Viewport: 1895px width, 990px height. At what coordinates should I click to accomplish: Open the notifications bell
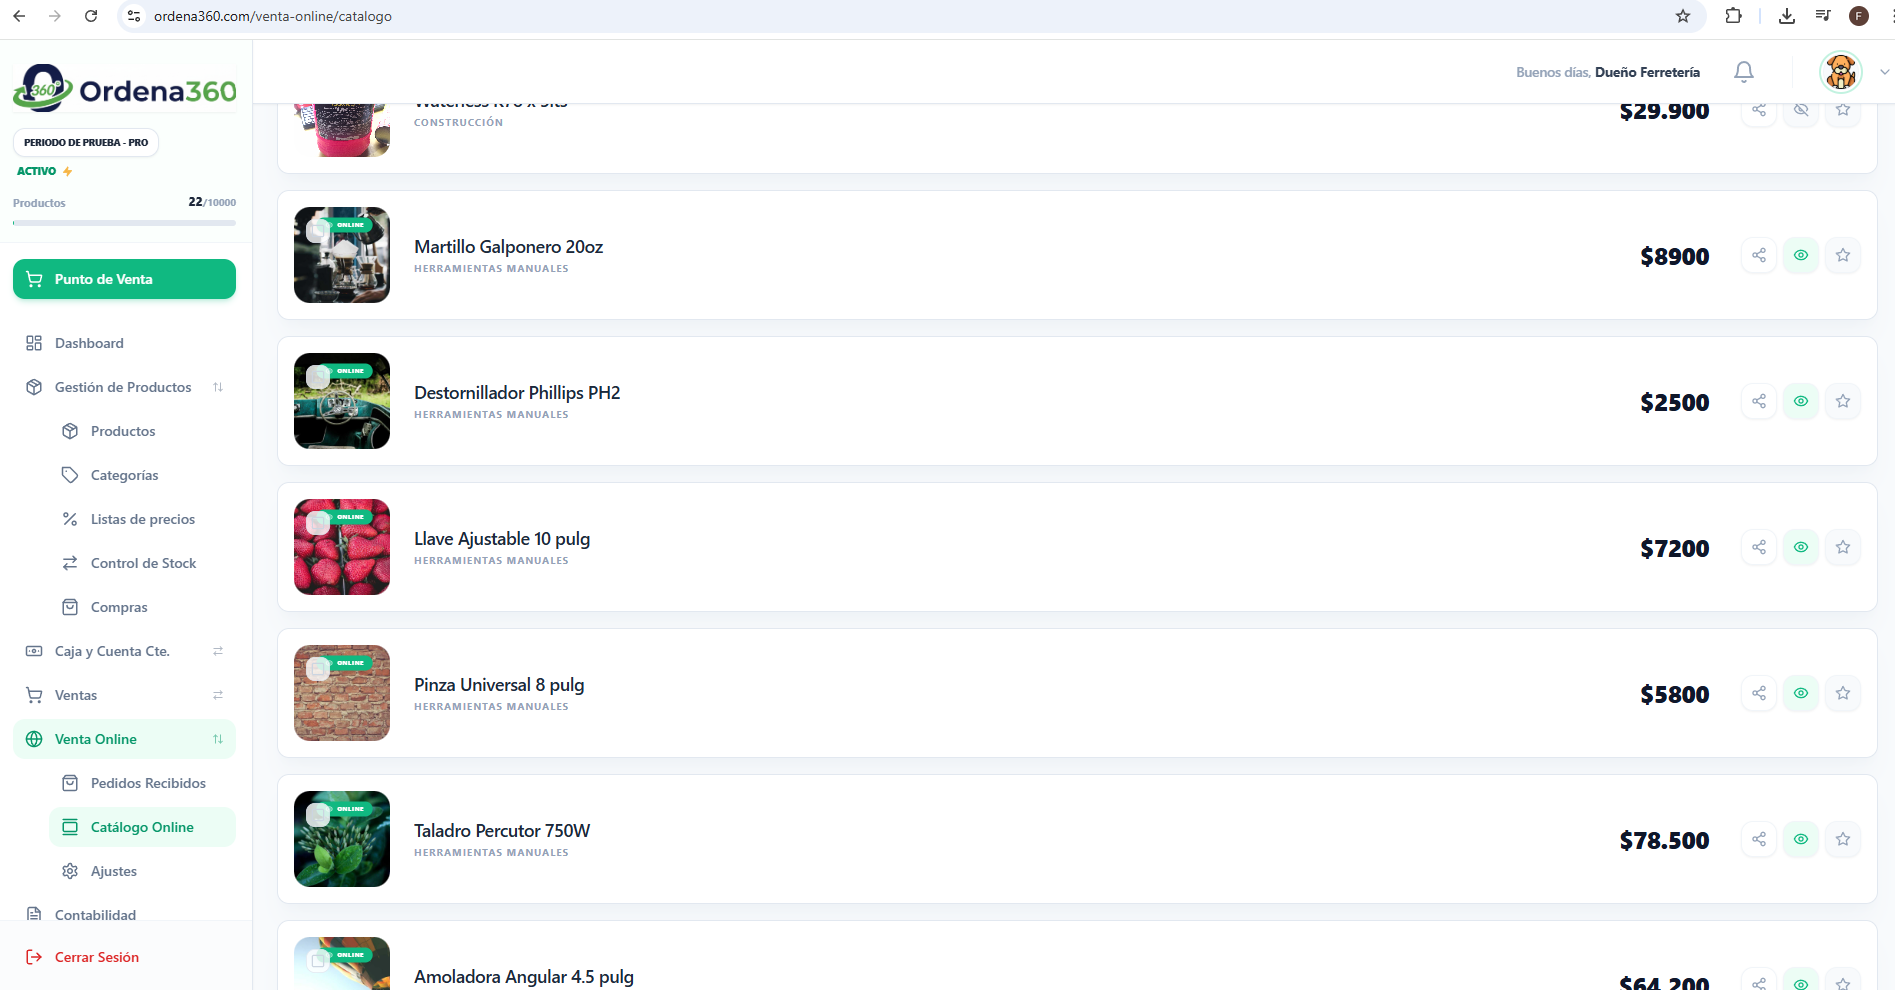1744,72
